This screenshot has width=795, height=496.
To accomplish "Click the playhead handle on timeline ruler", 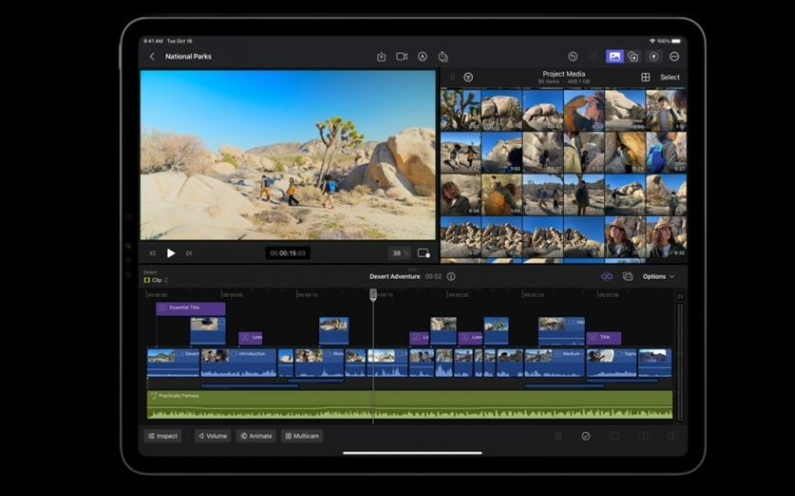I will coord(373,294).
